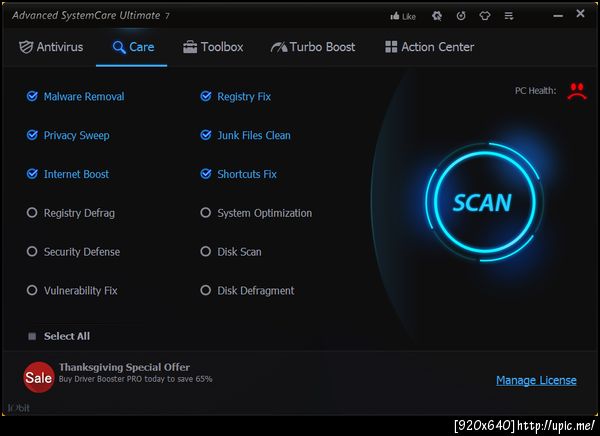The height and width of the screenshot is (436, 600).
Task: Uncheck Registry Fix
Action: 206,96
